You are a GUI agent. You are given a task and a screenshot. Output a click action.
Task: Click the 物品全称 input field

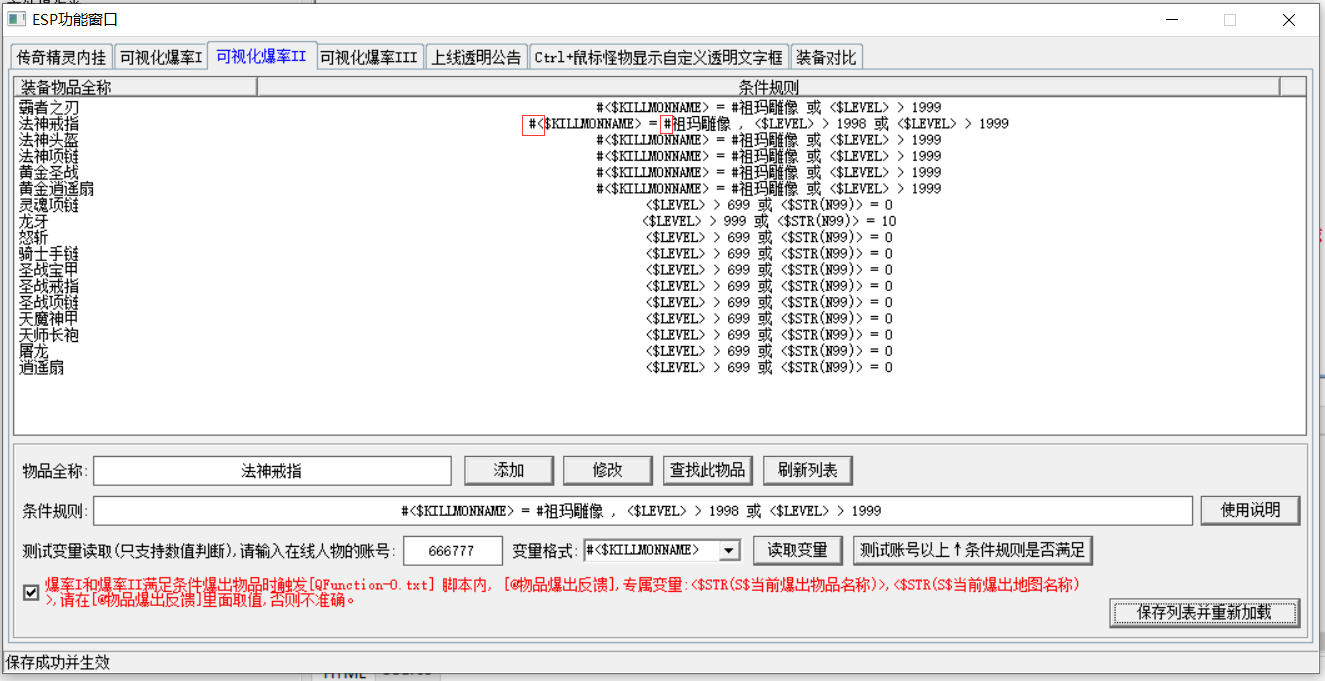(272, 470)
